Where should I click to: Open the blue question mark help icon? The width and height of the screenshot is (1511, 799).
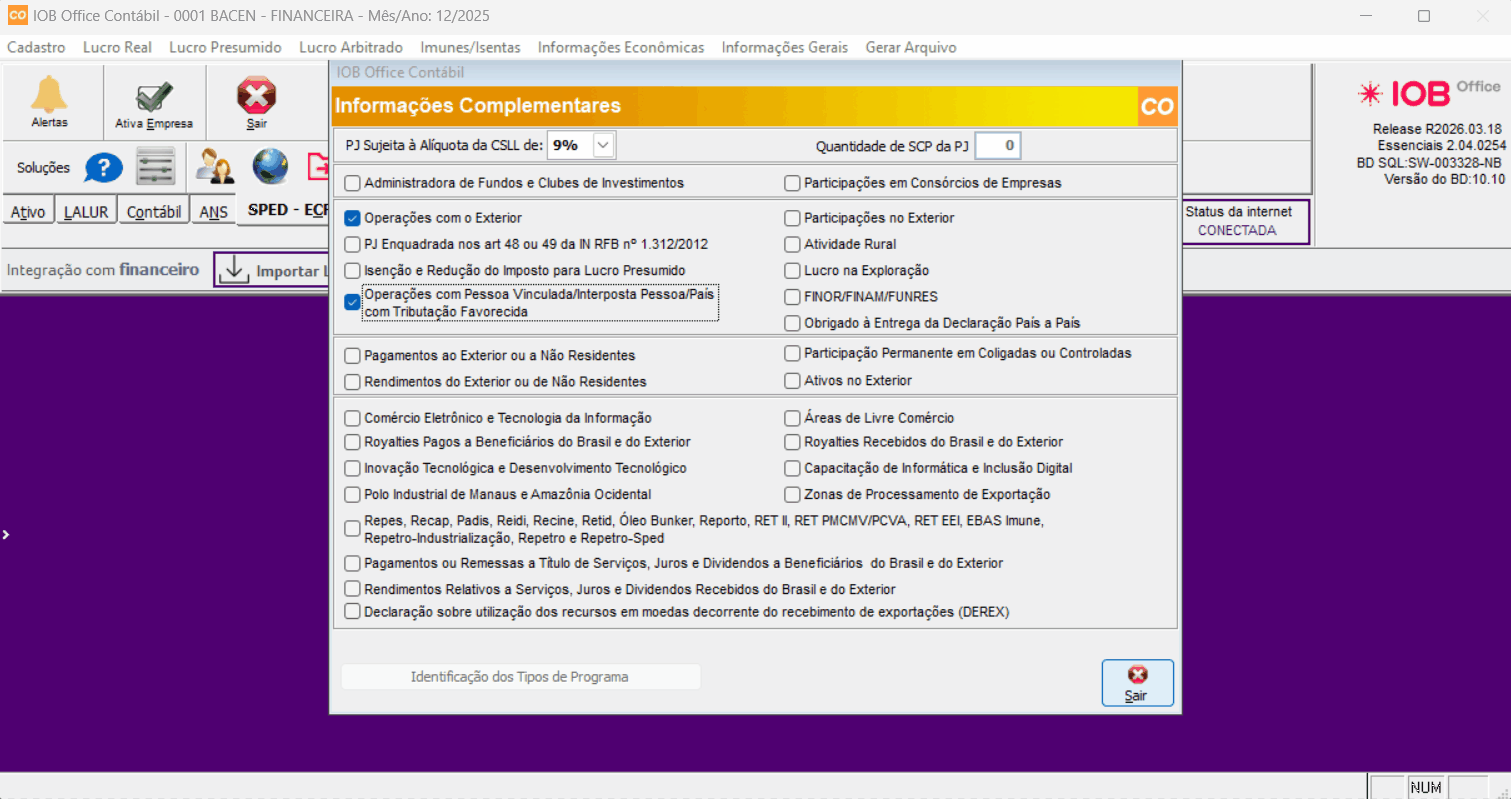click(103, 168)
